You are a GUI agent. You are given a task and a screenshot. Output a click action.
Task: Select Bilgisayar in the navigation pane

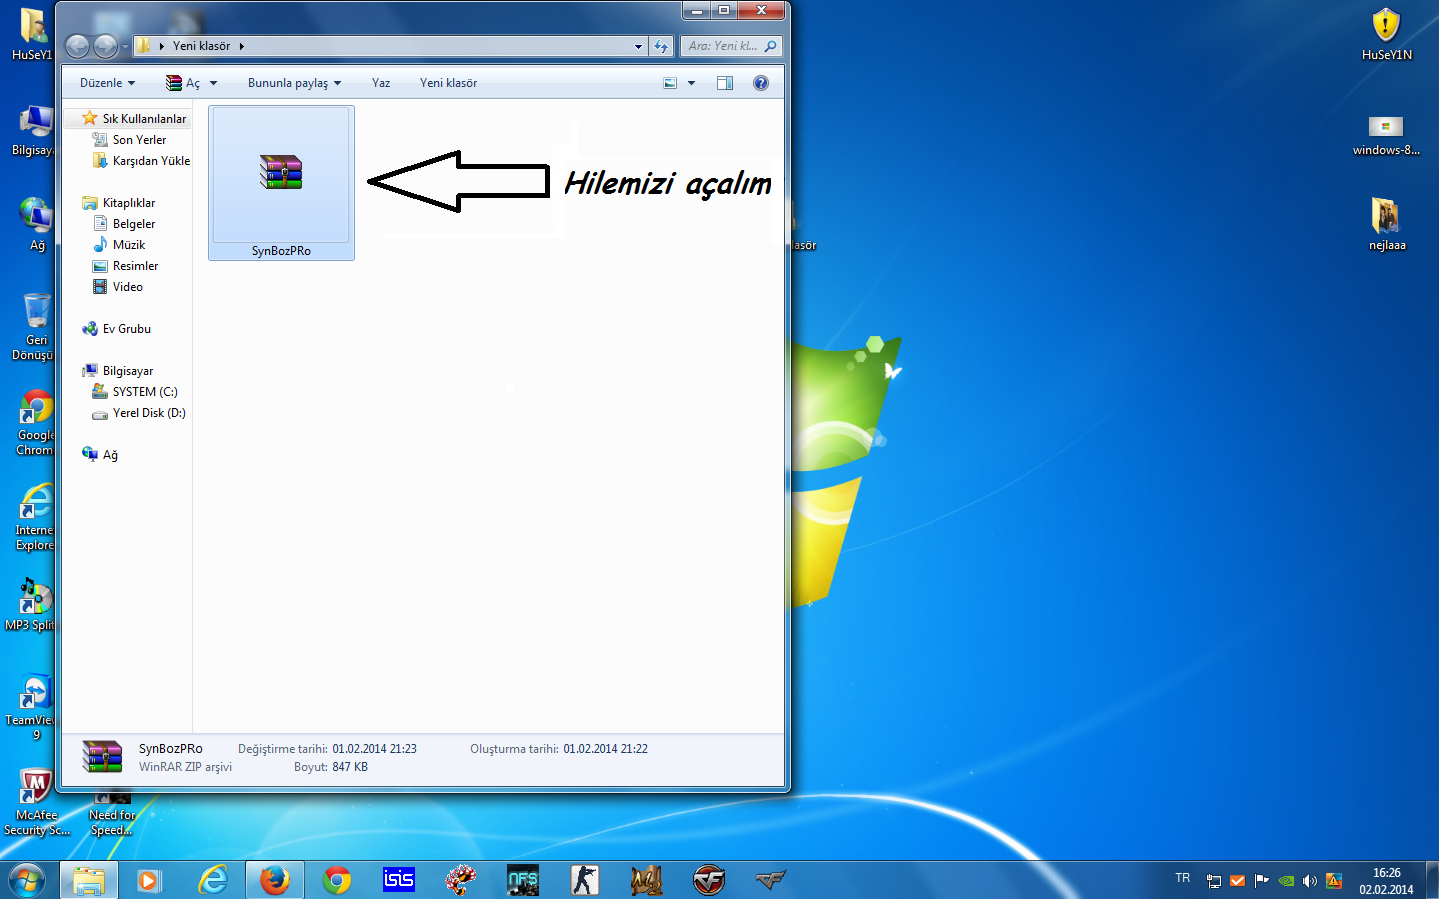[118, 371]
